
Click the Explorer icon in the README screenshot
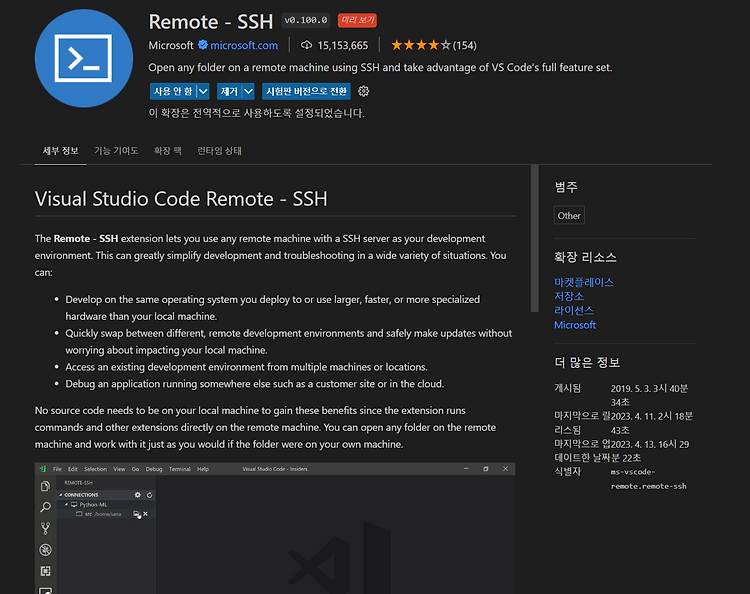point(45,486)
